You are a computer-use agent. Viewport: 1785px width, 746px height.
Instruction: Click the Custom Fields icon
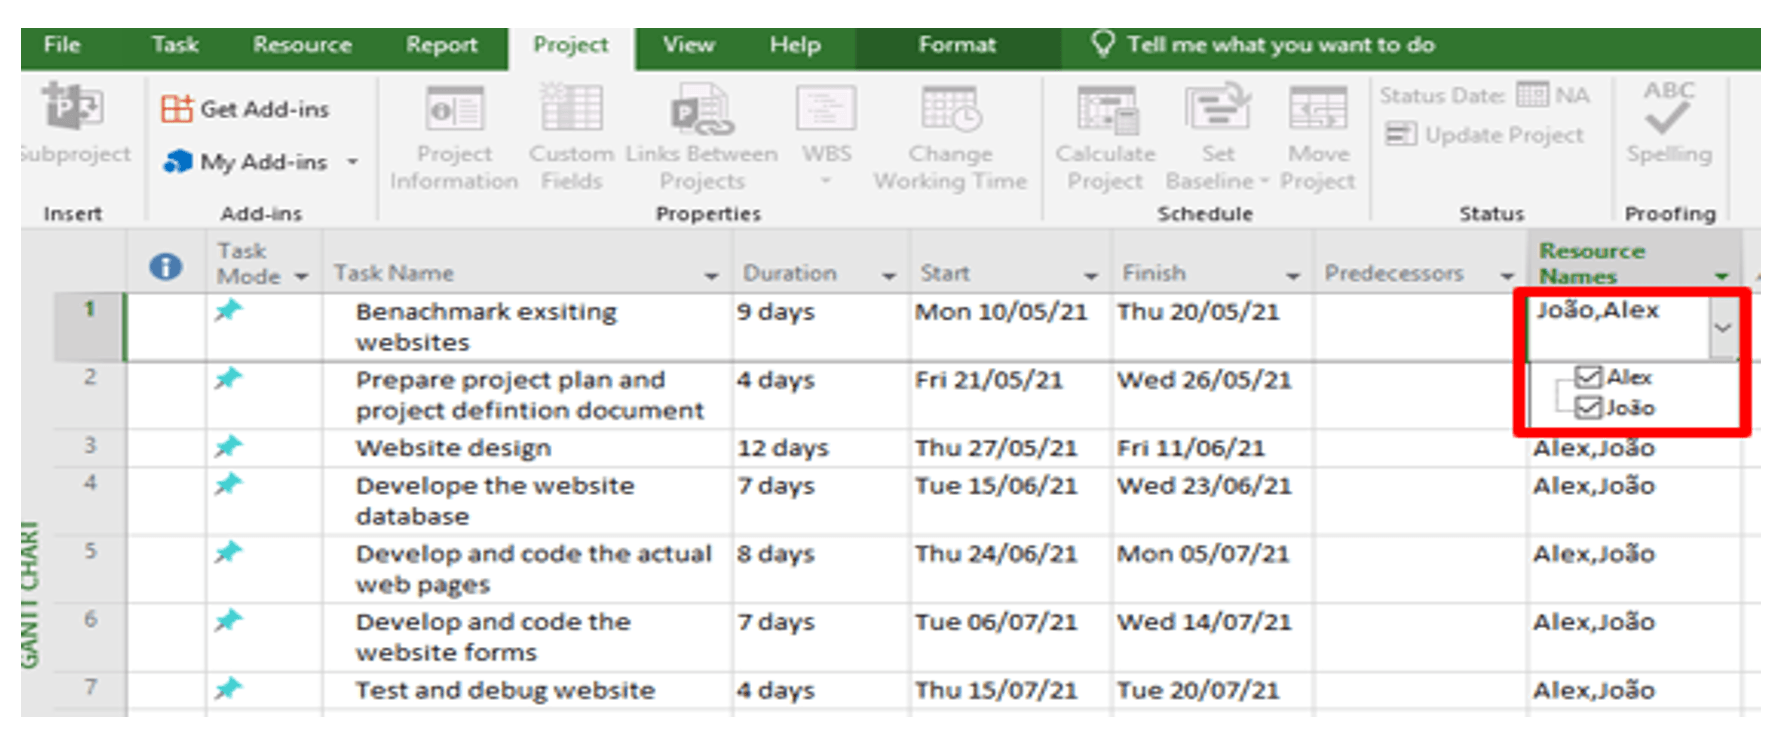[x=571, y=110]
